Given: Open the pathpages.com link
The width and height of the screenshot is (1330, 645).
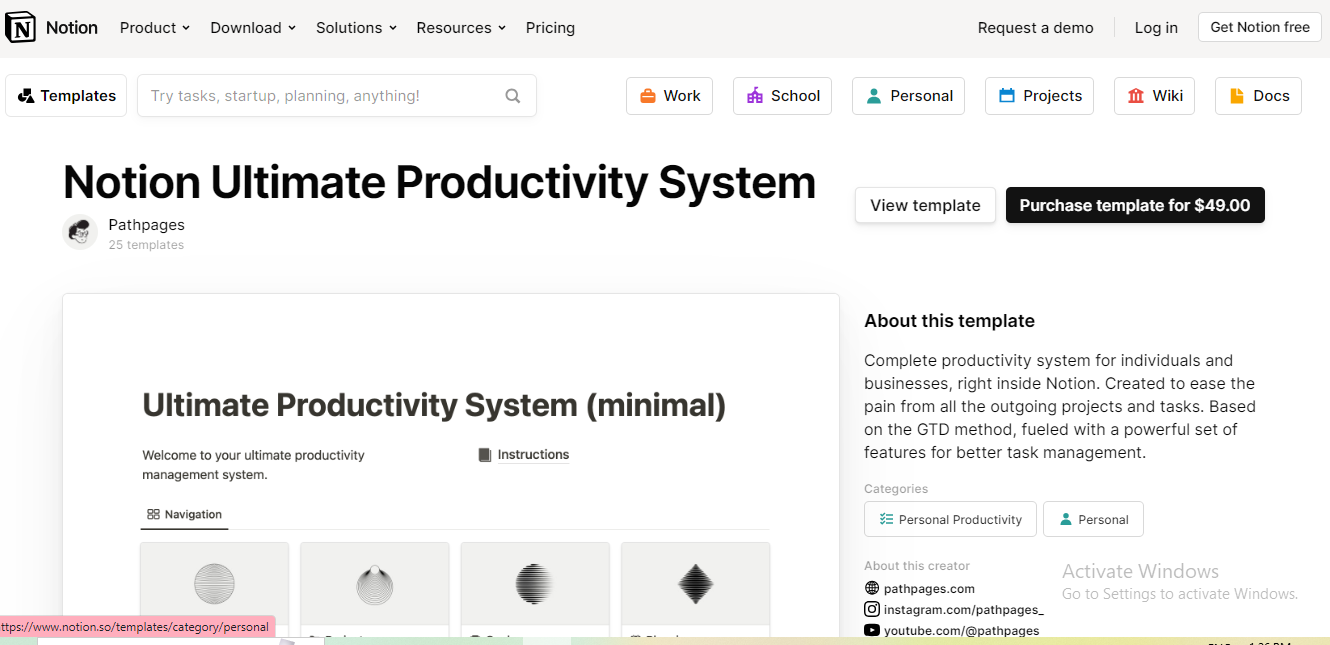Looking at the screenshot, I should click(929, 589).
